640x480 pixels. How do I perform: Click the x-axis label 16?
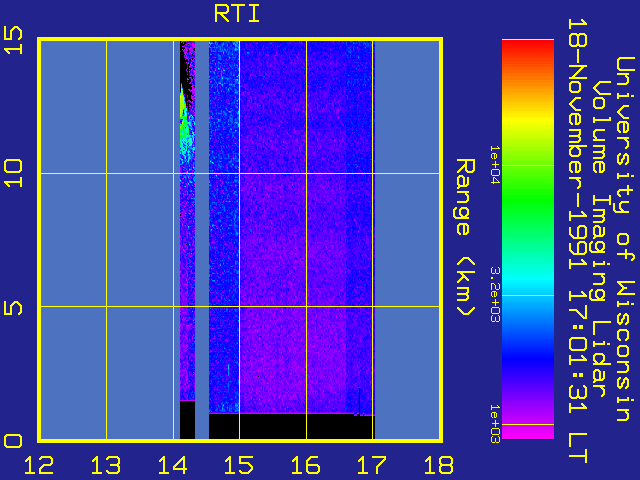(x=306, y=465)
